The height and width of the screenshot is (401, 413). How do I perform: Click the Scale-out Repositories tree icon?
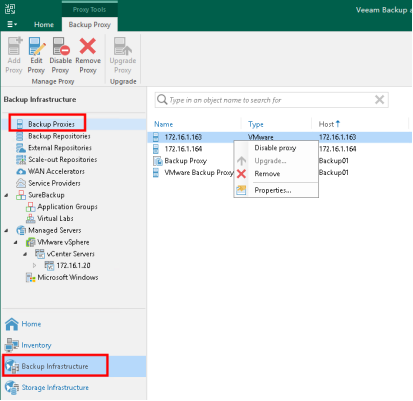pos(21,159)
